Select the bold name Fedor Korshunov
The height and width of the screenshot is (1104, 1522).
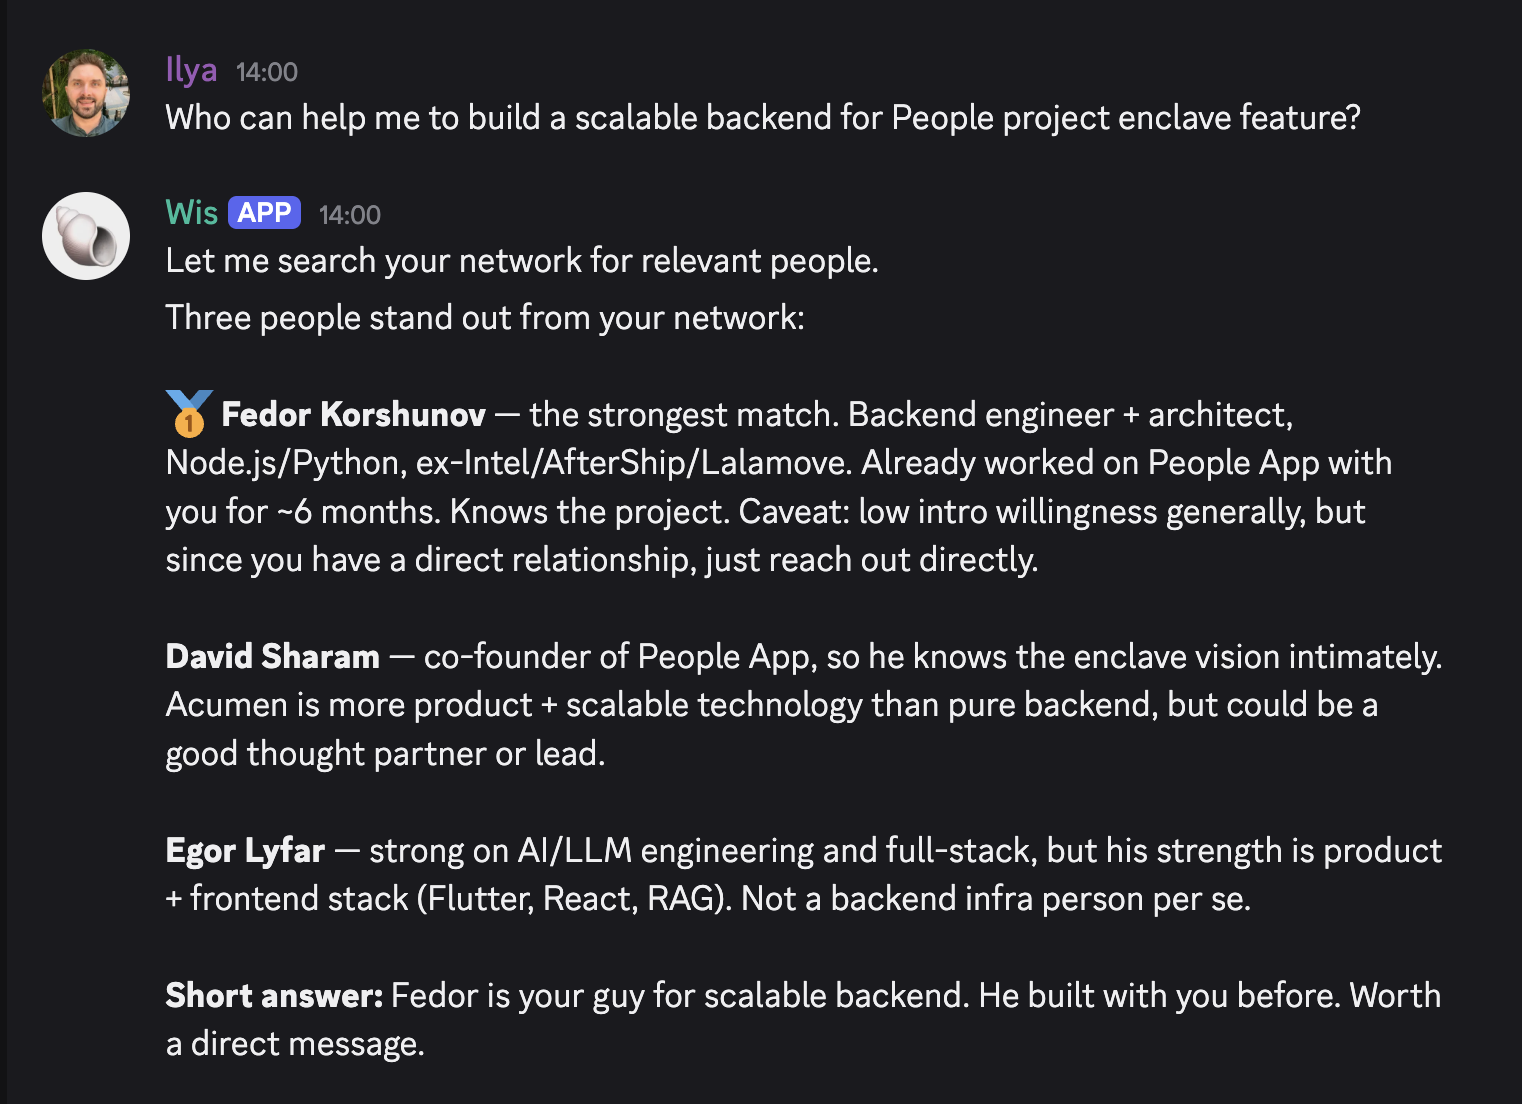coord(352,413)
